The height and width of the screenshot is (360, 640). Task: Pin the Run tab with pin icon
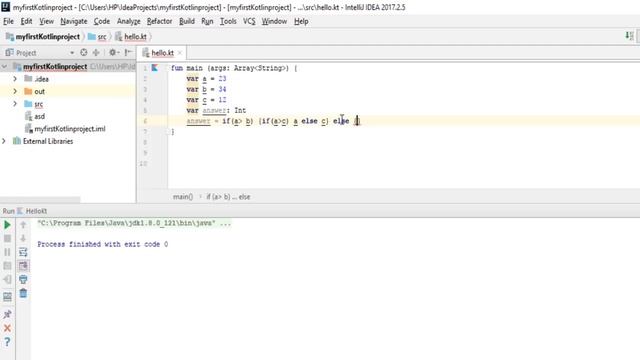coord(7,314)
